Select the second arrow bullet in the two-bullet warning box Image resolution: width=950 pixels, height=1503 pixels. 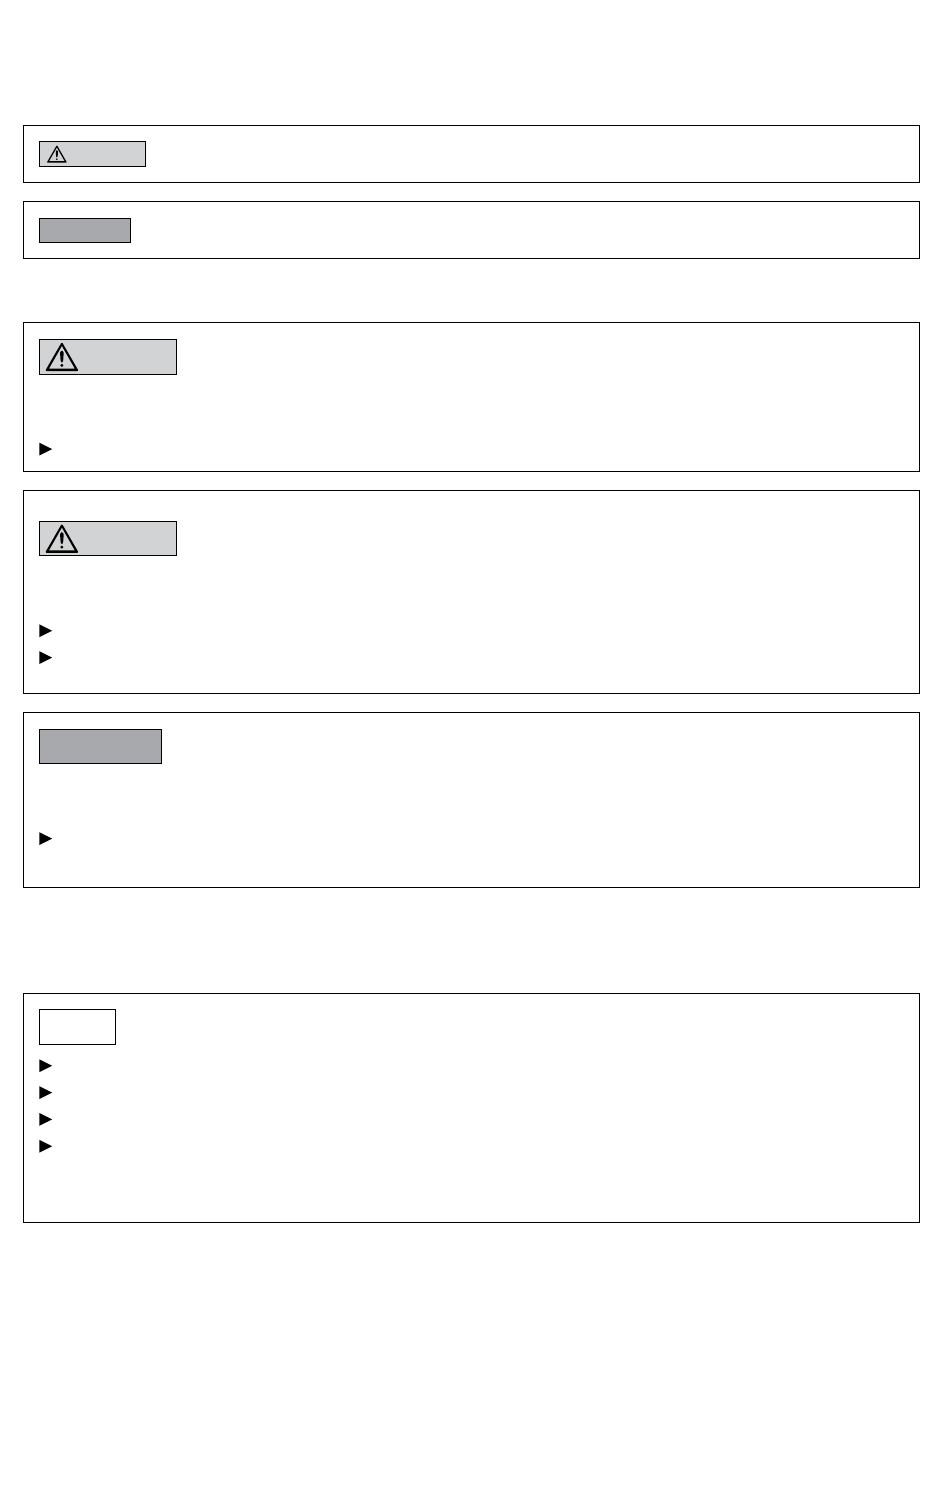(x=45, y=658)
